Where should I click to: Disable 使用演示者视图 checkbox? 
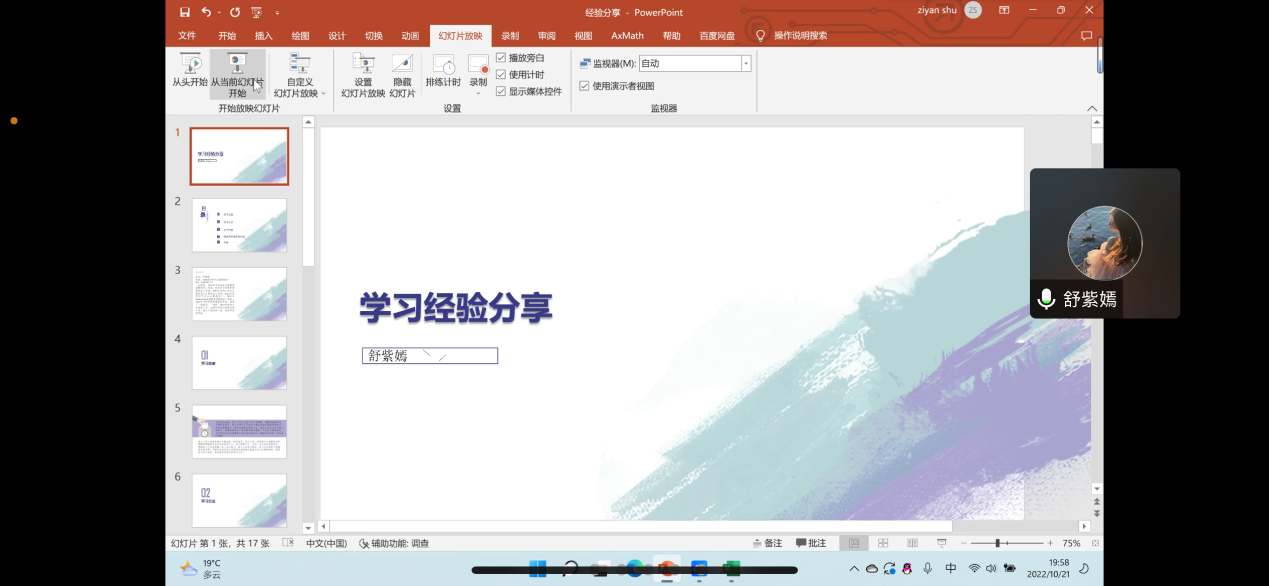pos(585,86)
